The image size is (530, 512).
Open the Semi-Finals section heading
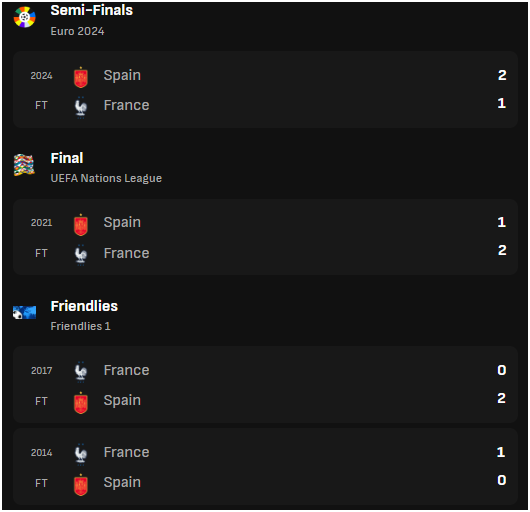92,10
